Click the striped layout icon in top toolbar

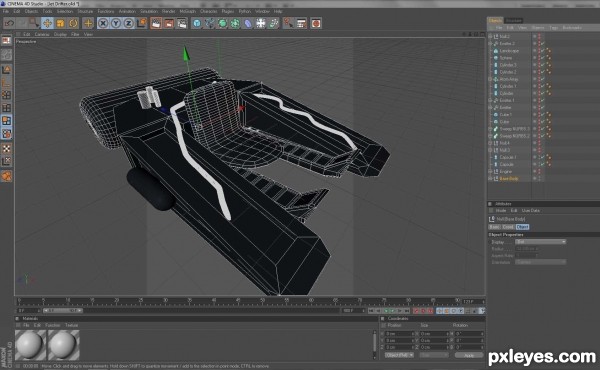302,23
